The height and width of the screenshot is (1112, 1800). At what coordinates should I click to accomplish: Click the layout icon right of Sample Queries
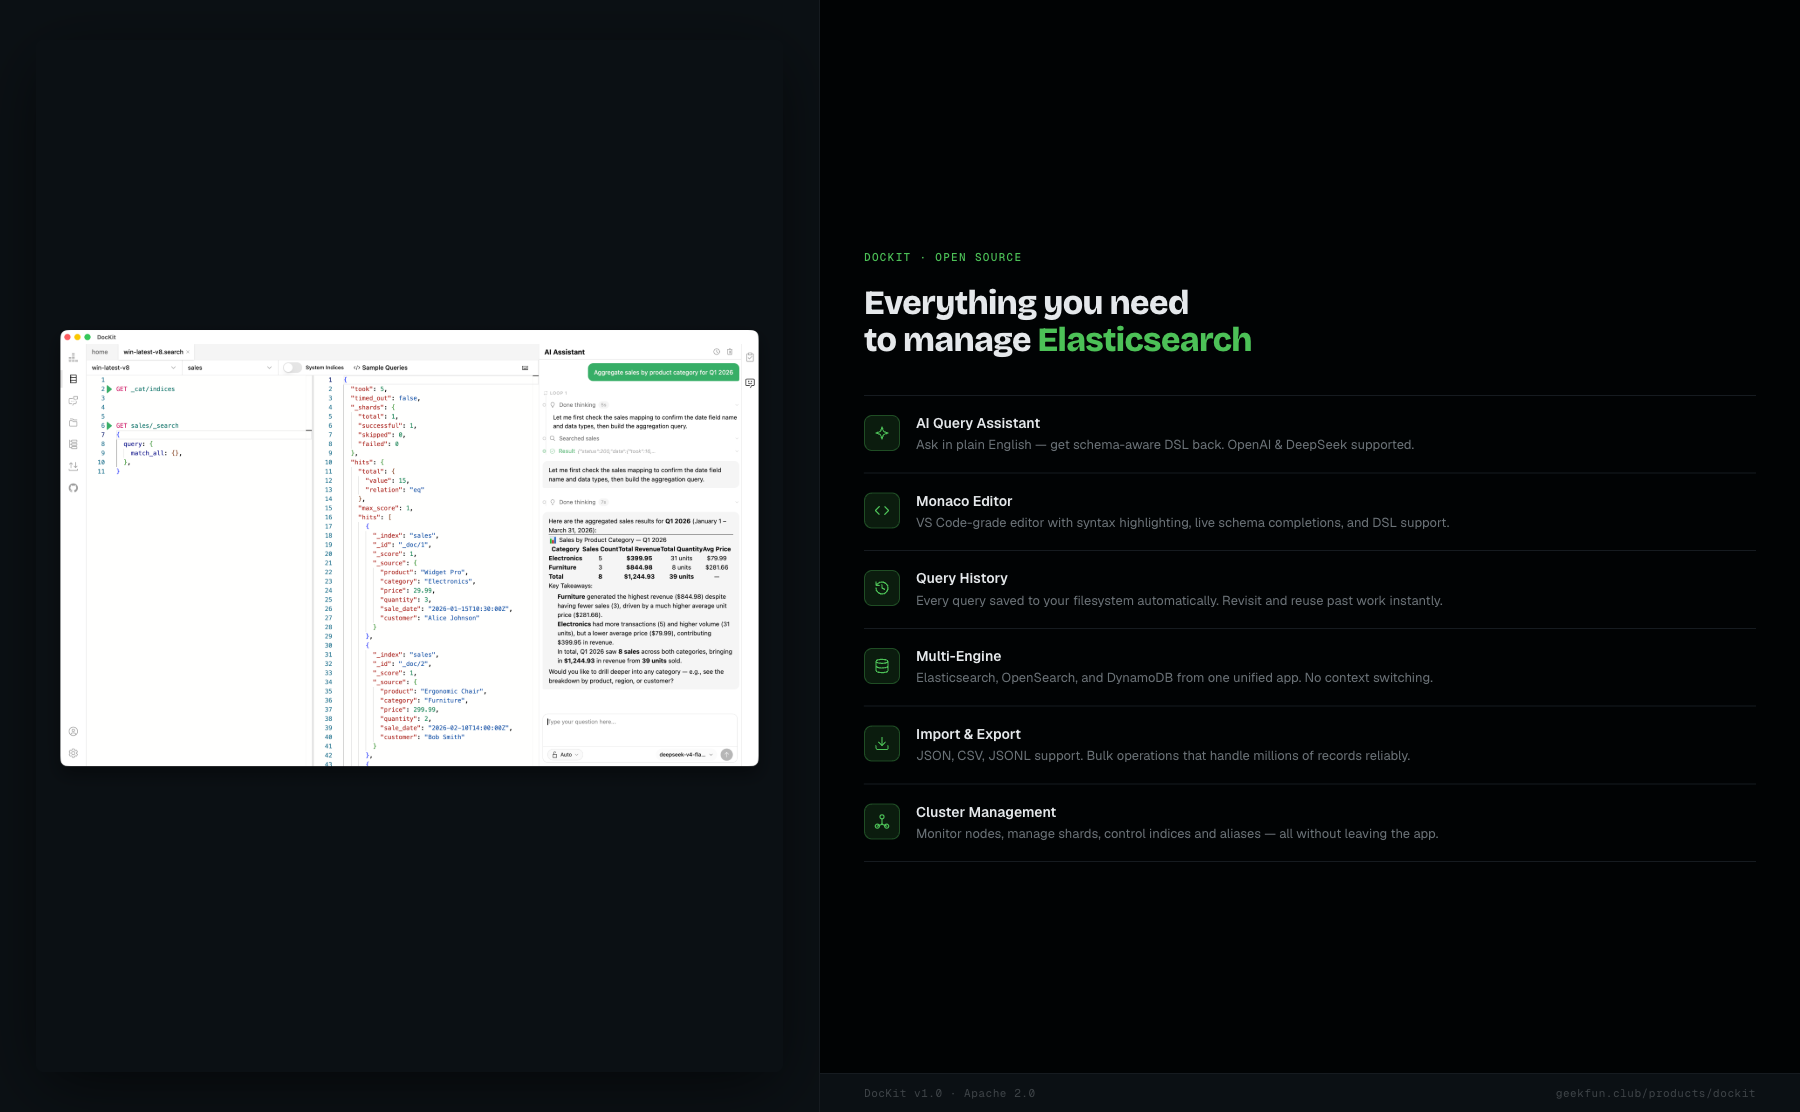(x=525, y=368)
